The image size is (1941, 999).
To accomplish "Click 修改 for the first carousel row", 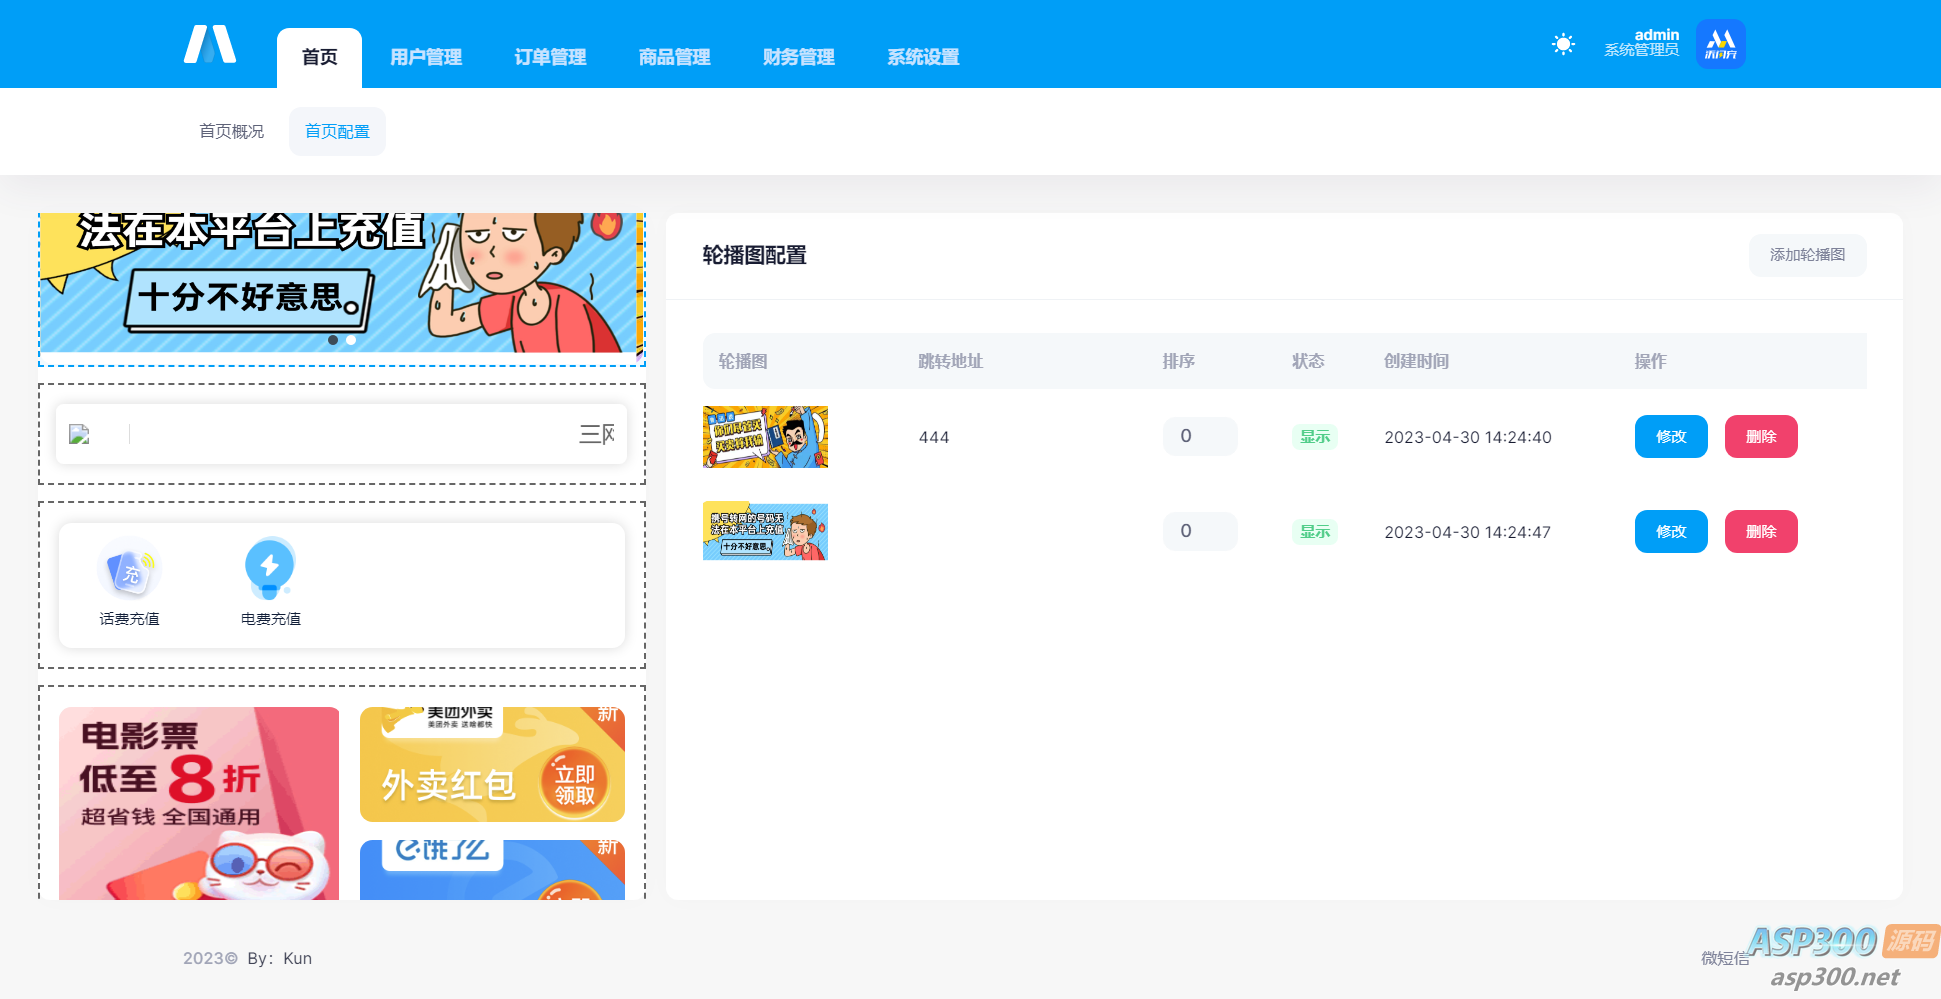I will 1671,437.
